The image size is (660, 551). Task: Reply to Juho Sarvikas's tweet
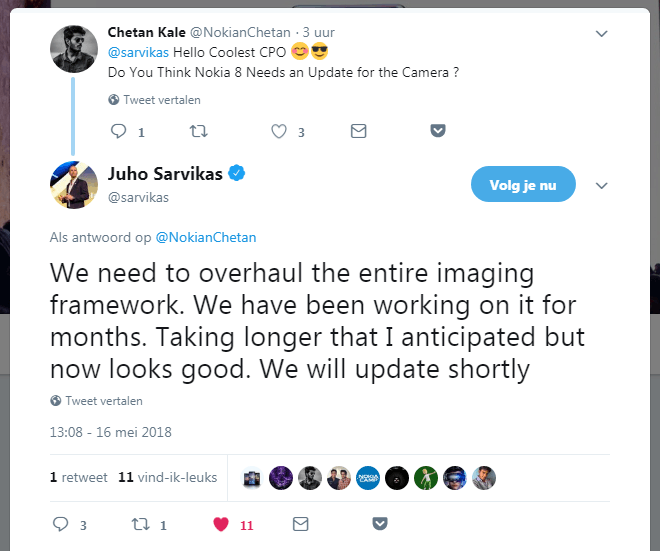tap(60, 524)
